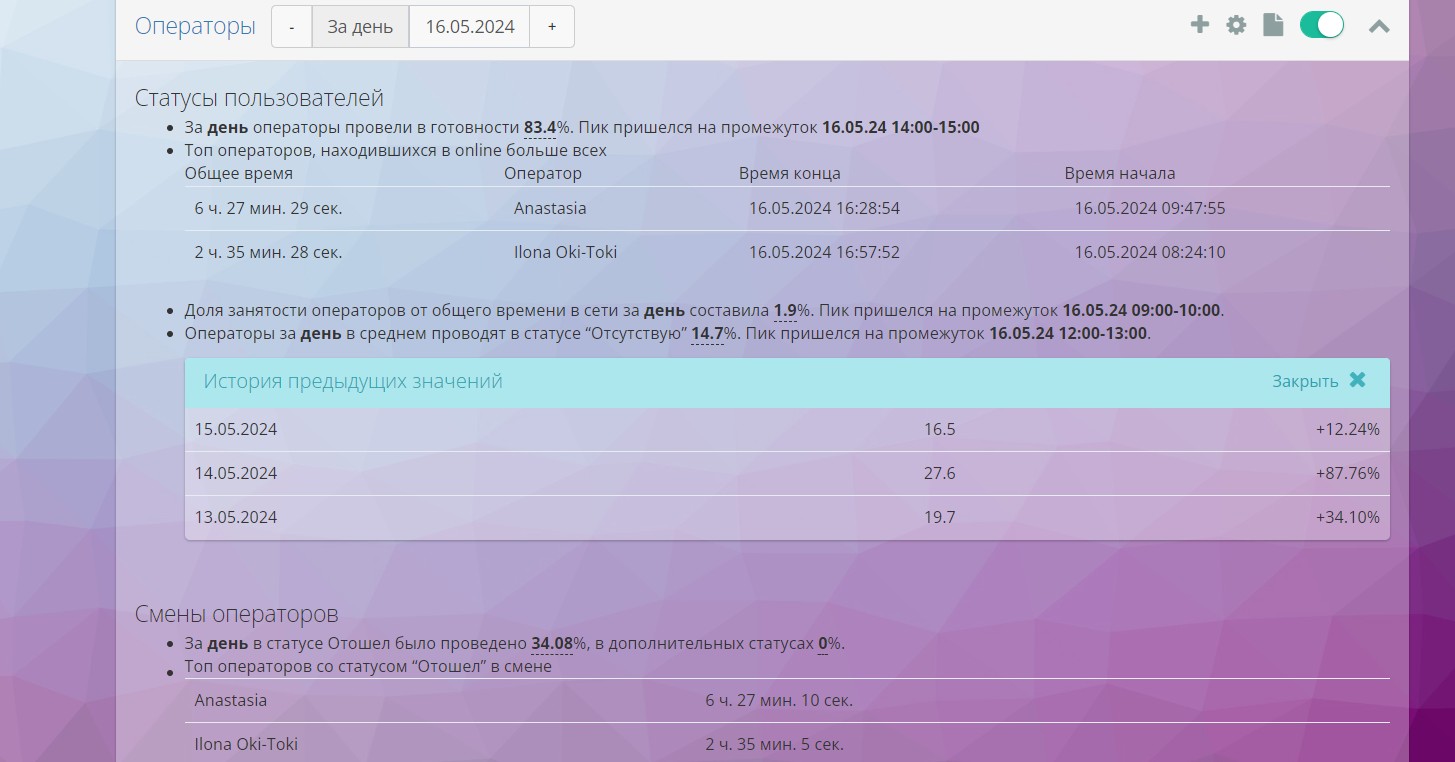The width and height of the screenshot is (1455, 762).
Task: Select the Anastasia row in the online table
Action: click(787, 209)
